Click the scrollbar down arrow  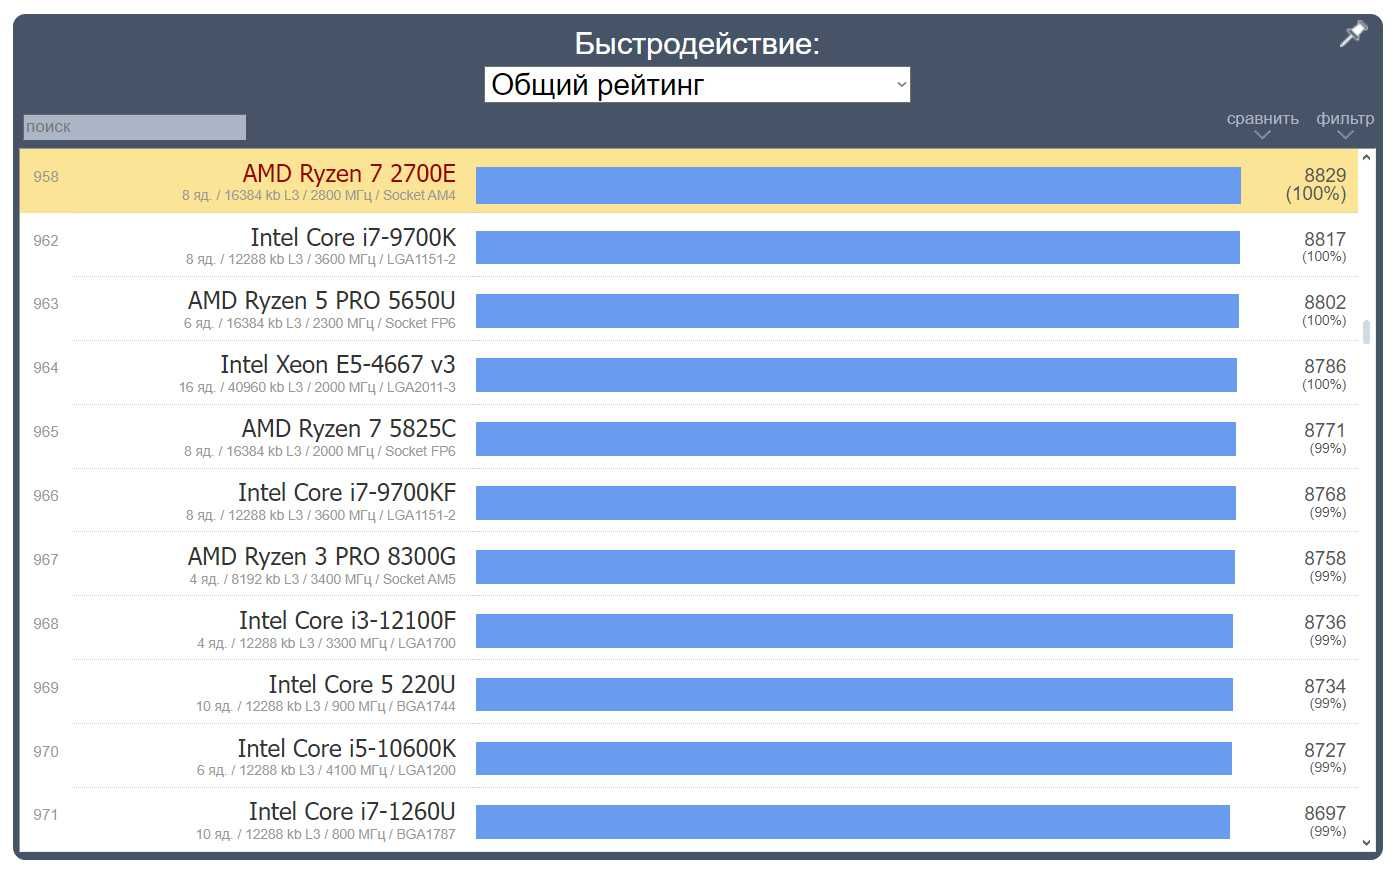tap(1366, 843)
